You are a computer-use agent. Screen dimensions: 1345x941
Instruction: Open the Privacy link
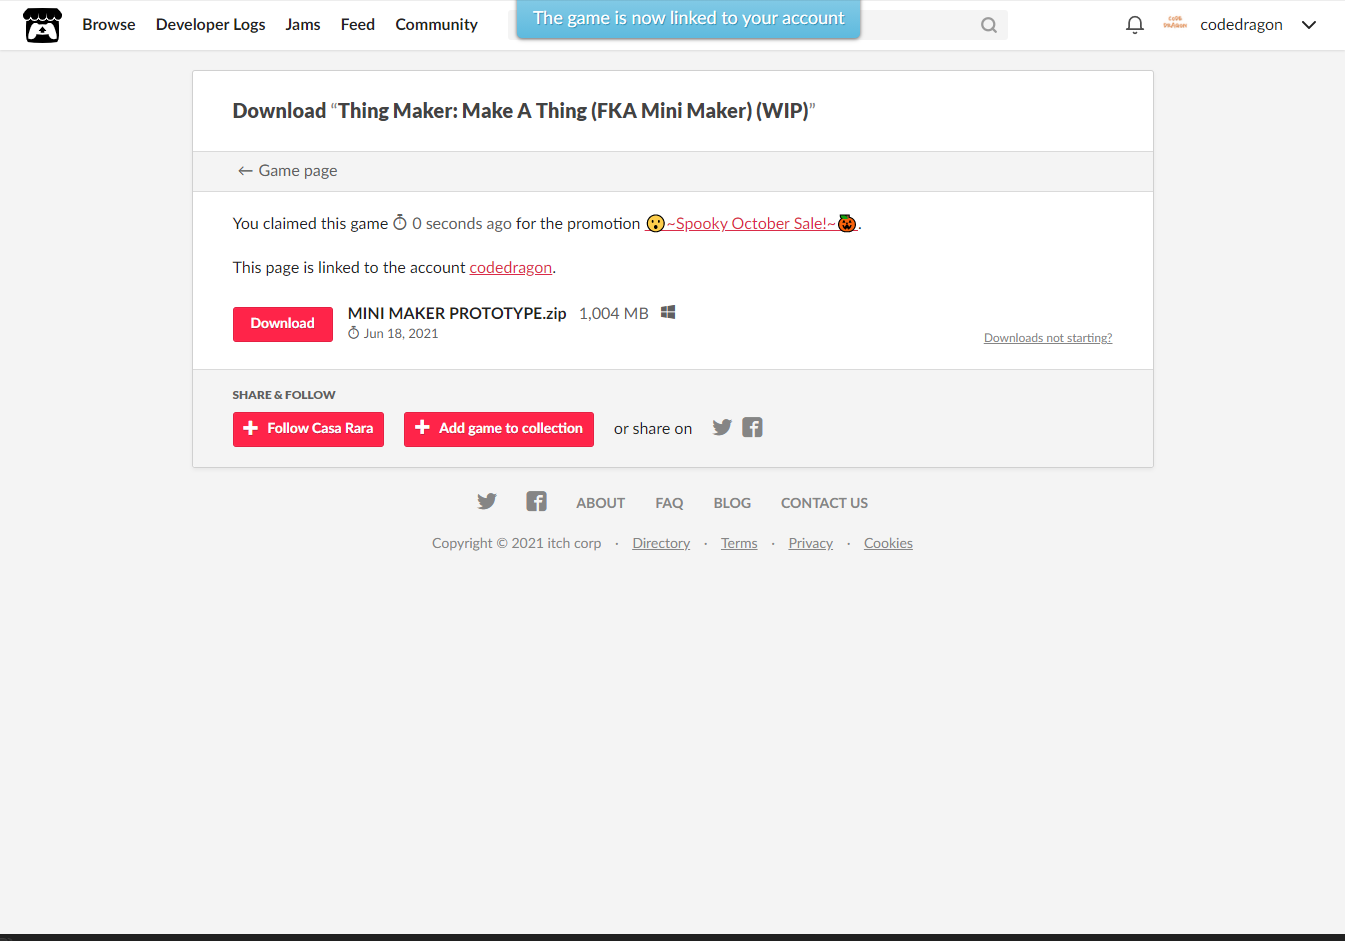(810, 543)
